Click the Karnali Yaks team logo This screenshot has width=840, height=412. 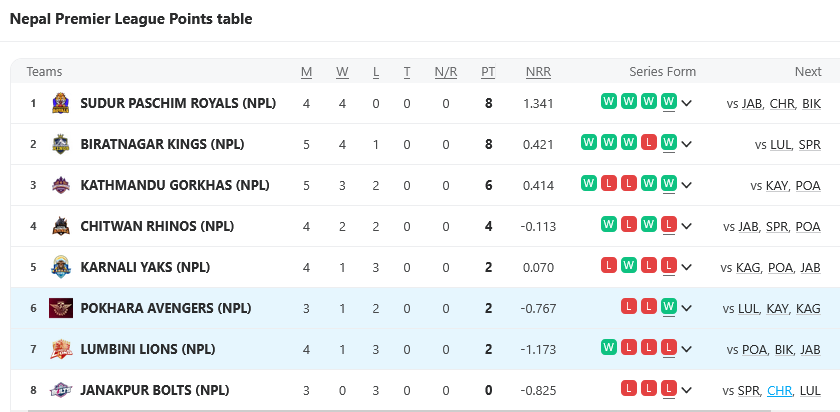click(x=61, y=267)
